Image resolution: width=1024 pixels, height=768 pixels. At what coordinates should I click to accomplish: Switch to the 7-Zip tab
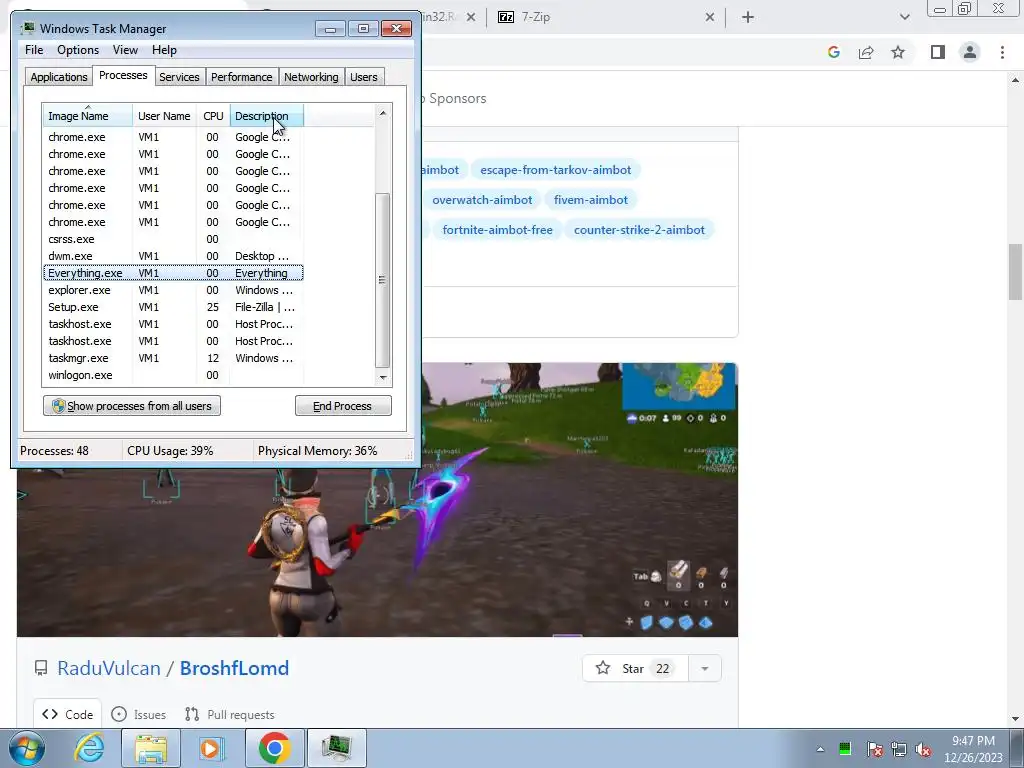coord(604,17)
